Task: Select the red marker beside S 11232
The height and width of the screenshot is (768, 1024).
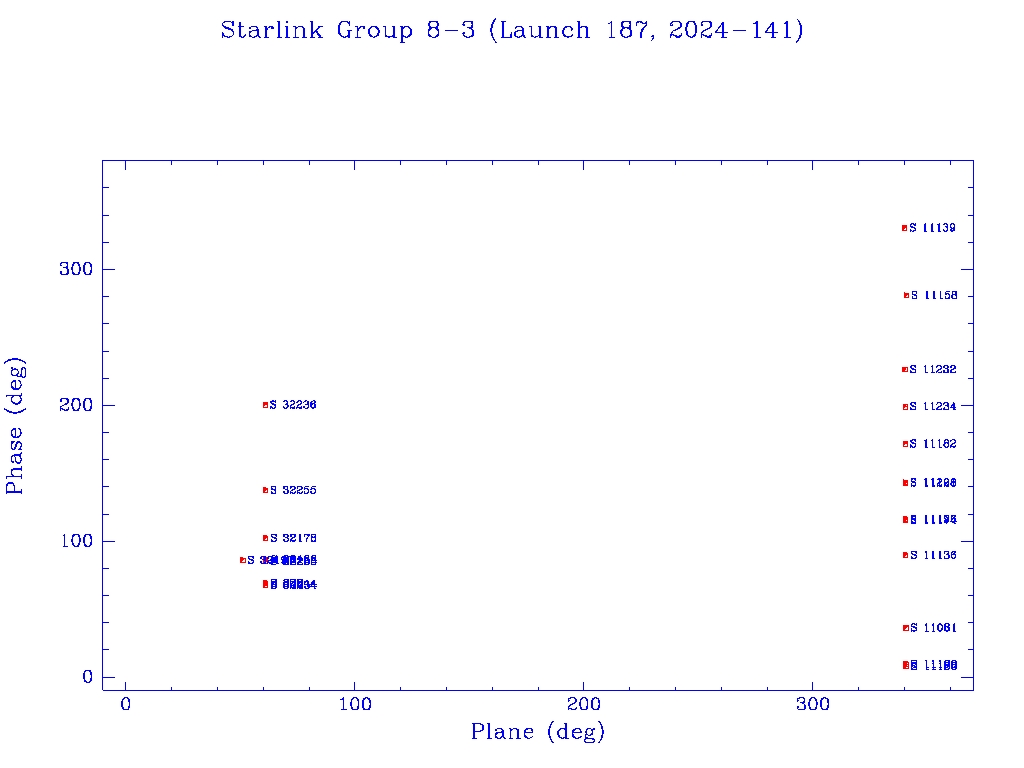Action: click(905, 370)
